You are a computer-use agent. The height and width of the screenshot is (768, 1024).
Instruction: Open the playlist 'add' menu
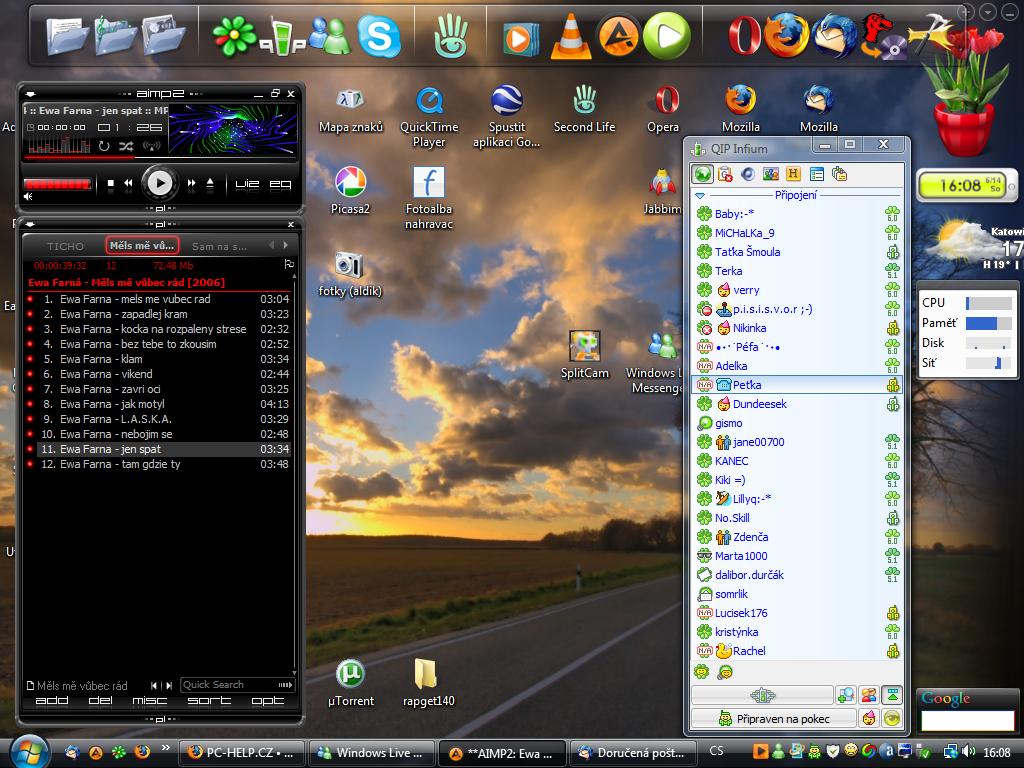pos(52,701)
